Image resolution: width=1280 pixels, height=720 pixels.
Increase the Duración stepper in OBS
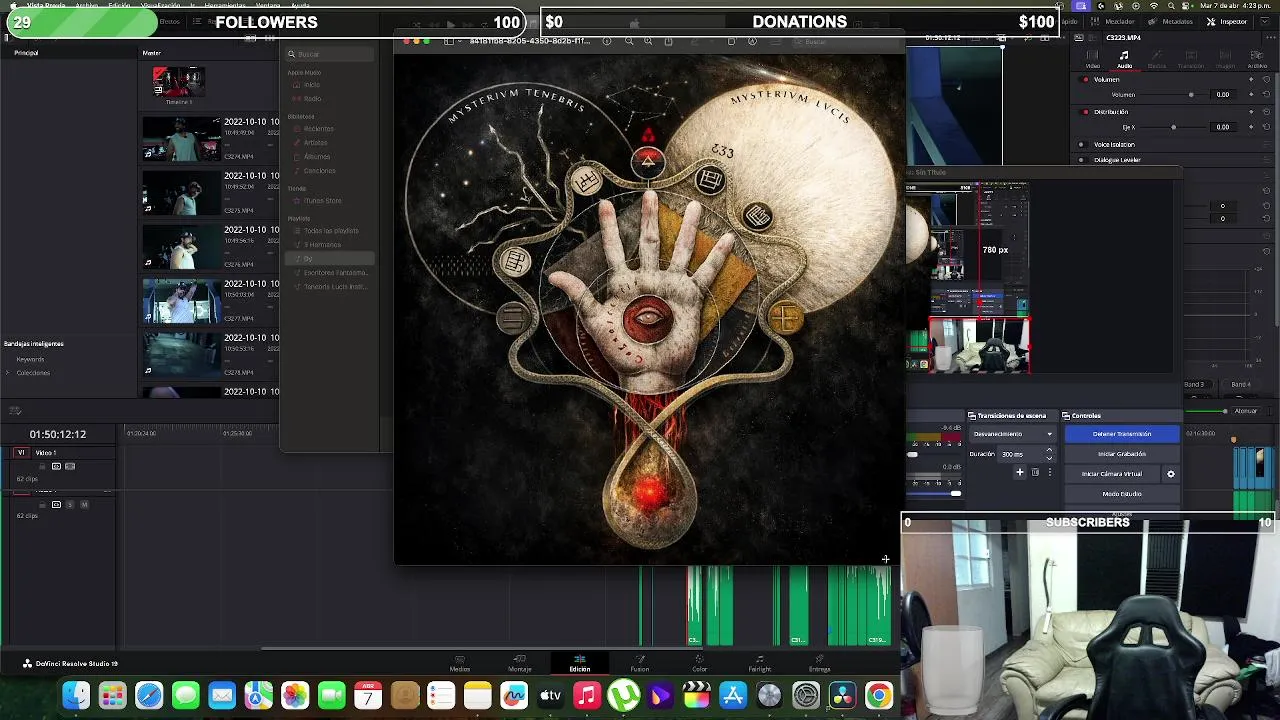click(1049, 451)
